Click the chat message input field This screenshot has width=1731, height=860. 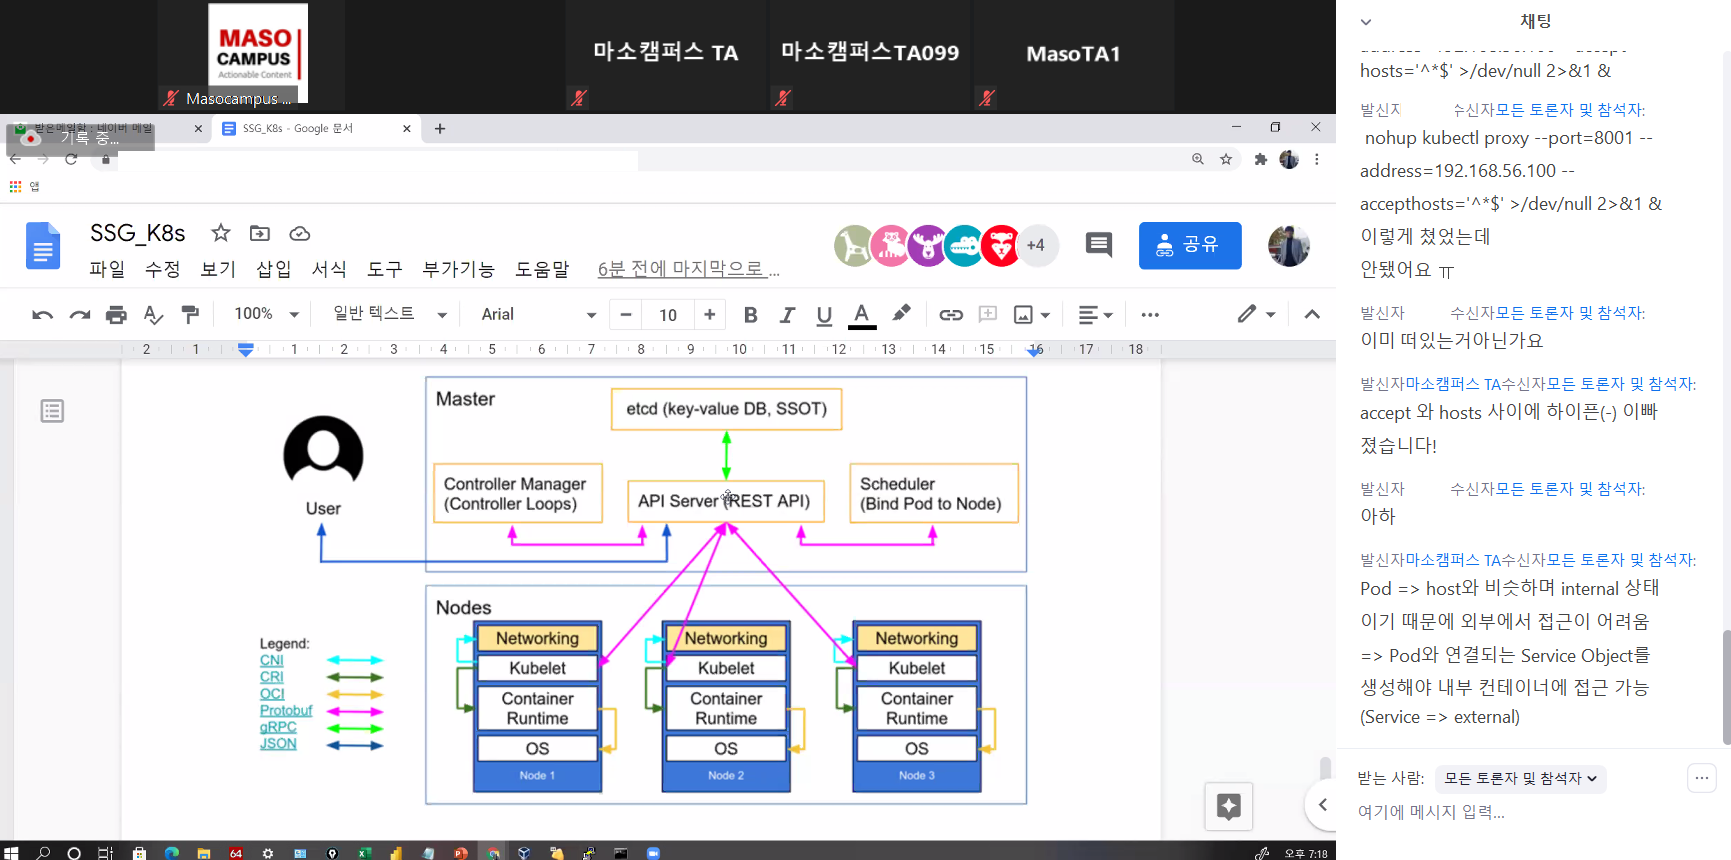point(1500,812)
